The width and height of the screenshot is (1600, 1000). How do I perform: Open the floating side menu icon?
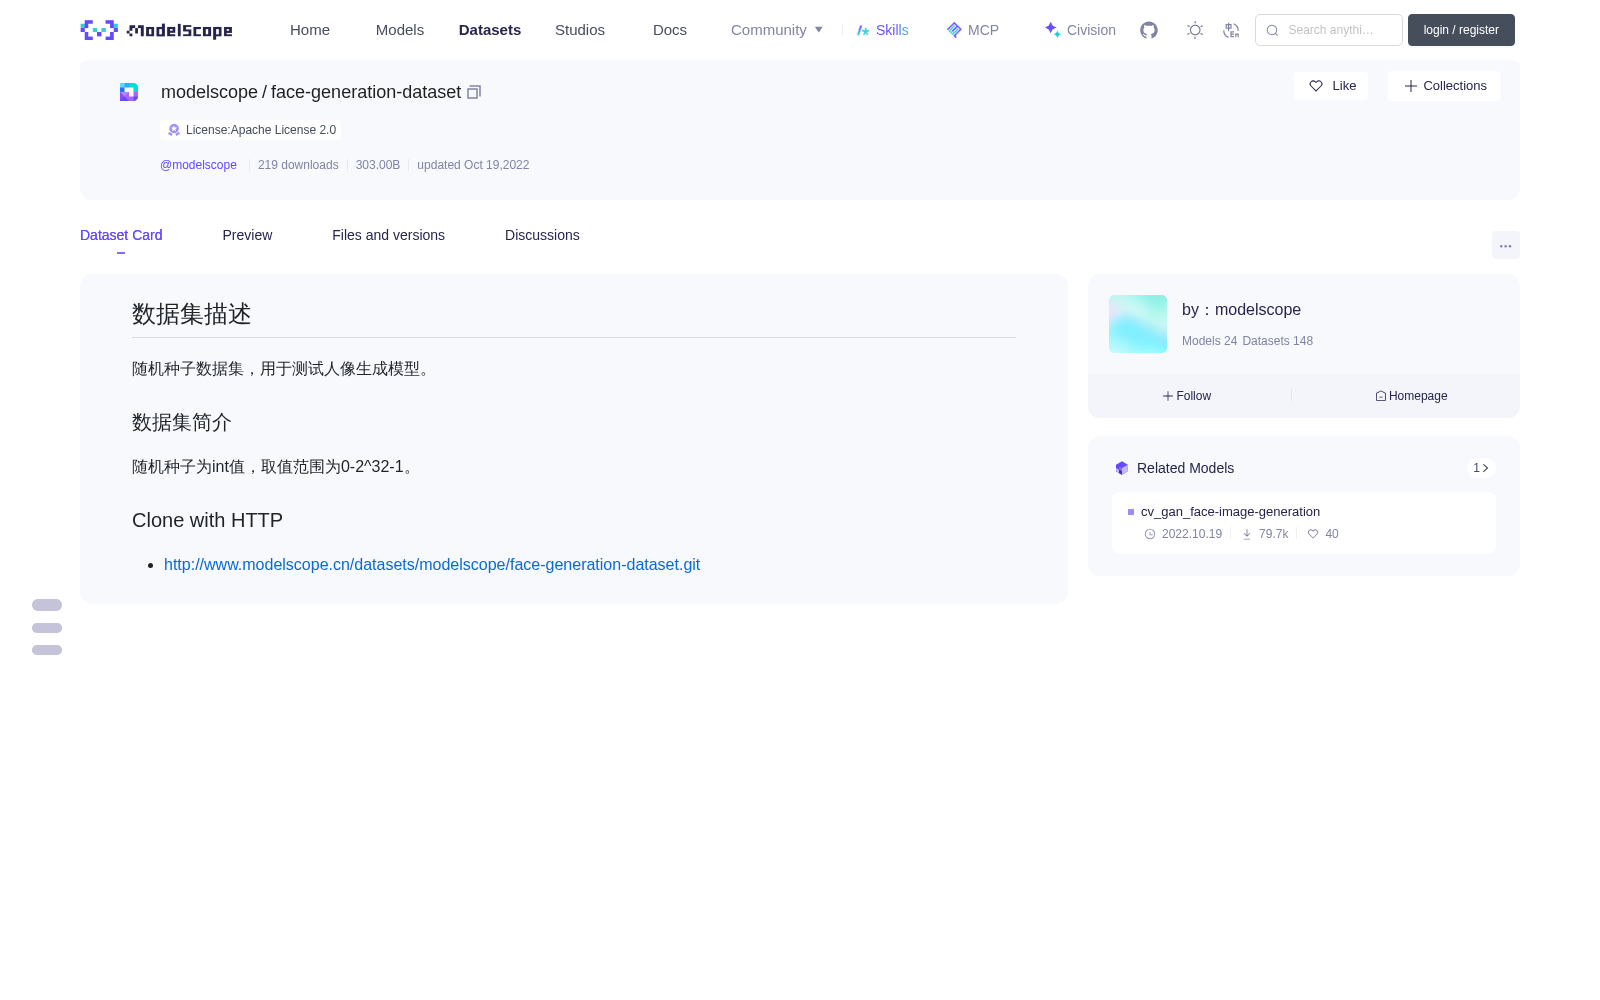[47, 627]
